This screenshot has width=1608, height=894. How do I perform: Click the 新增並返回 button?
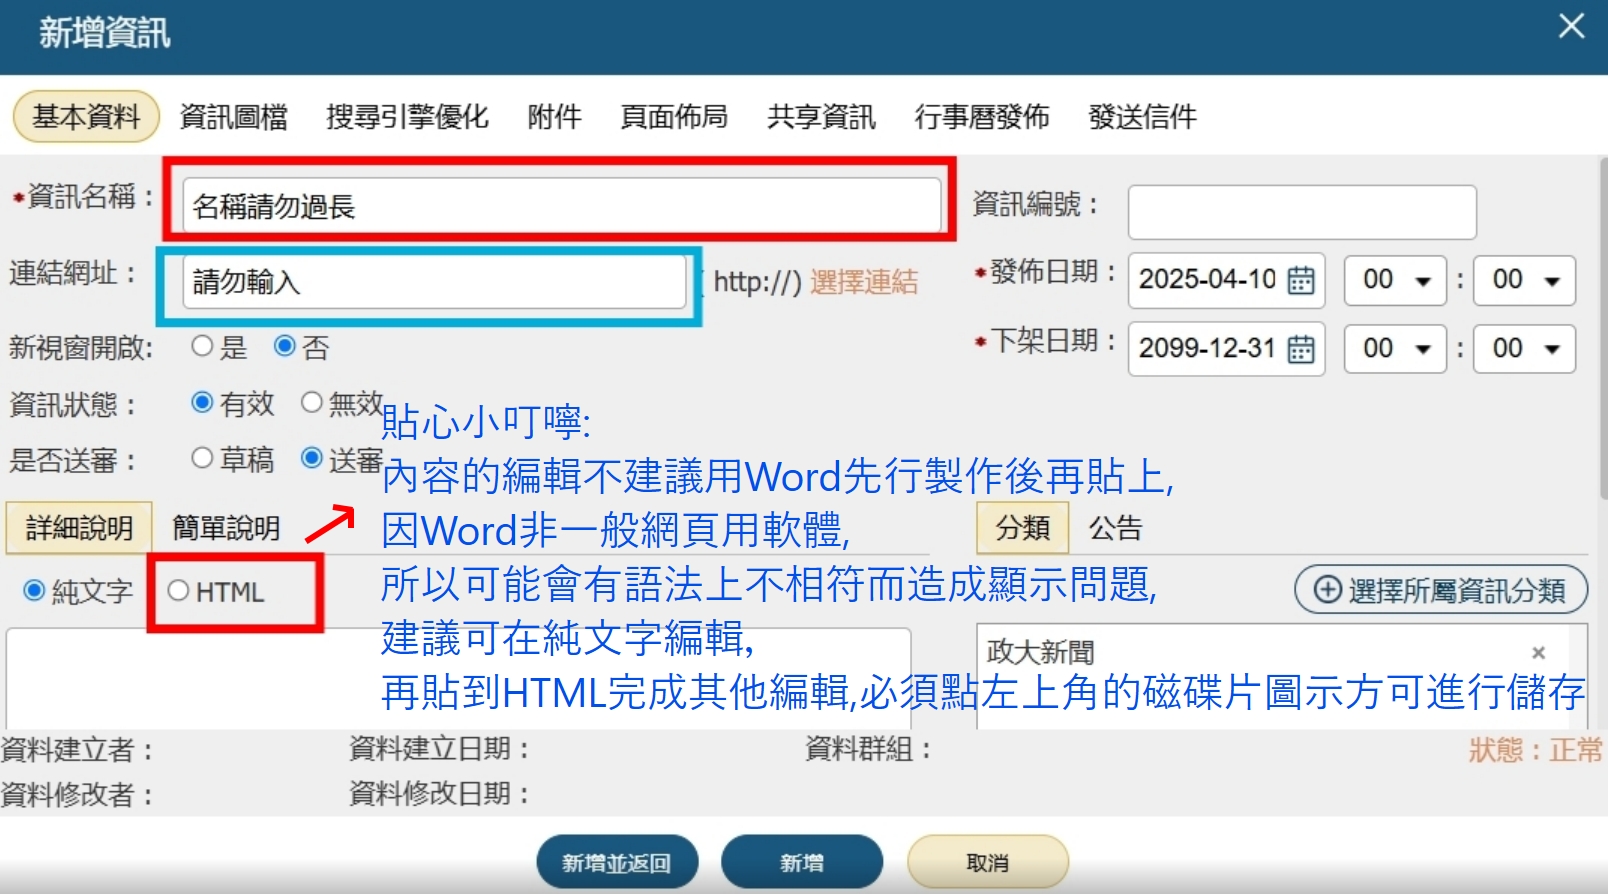click(617, 862)
